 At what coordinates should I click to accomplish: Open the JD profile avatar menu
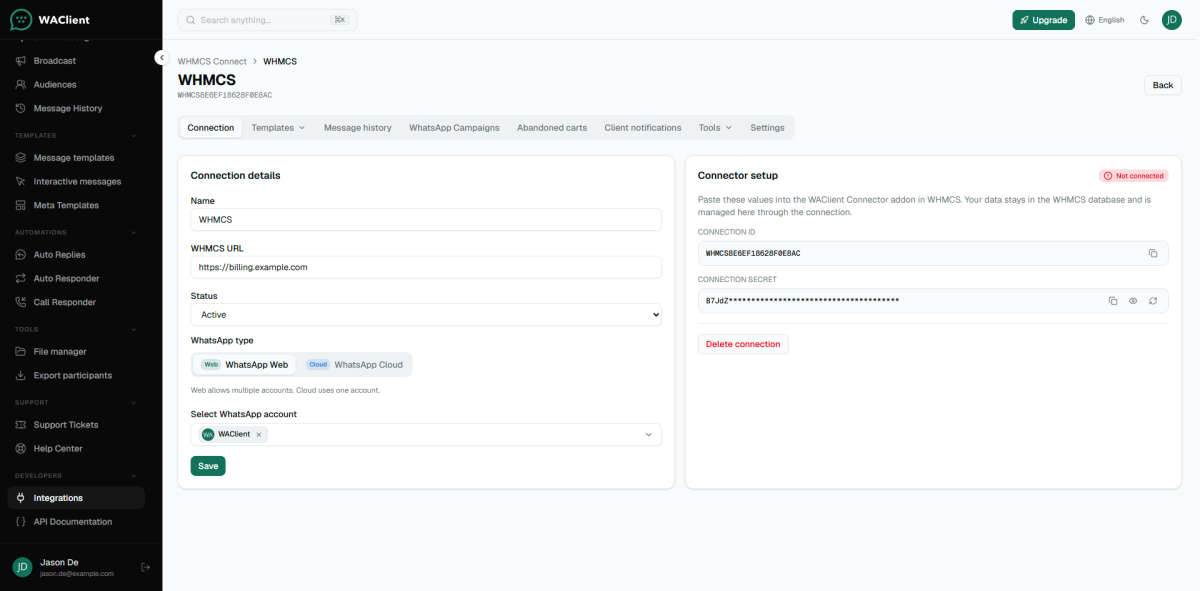click(x=1171, y=20)
